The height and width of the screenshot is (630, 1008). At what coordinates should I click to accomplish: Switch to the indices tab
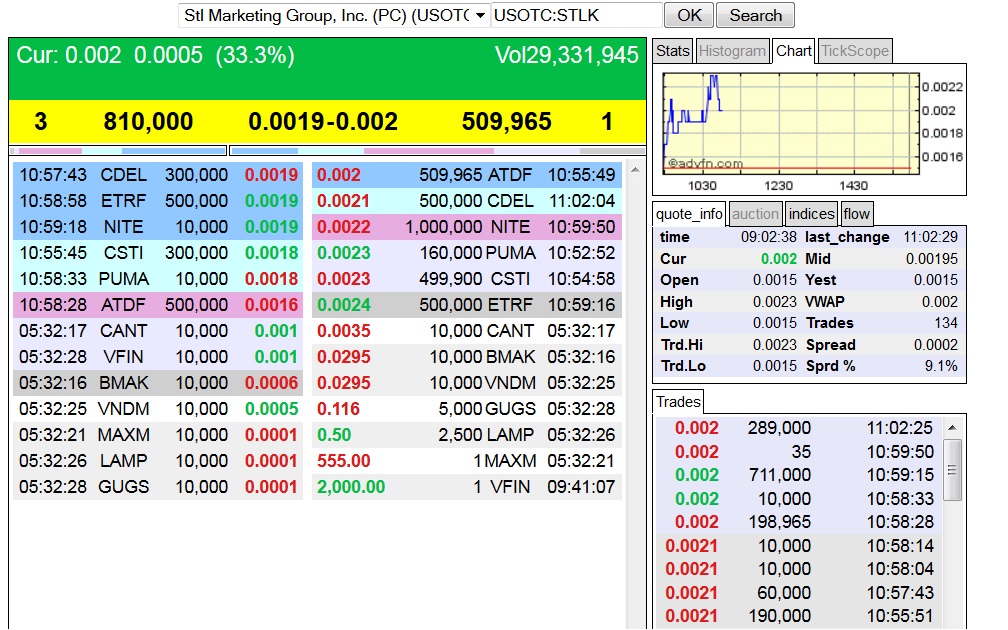pos(811,214)
